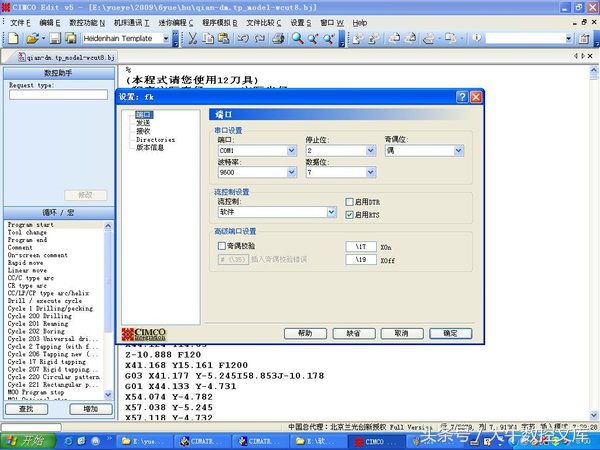Click the save floppy disk icon

coord(55,38)
